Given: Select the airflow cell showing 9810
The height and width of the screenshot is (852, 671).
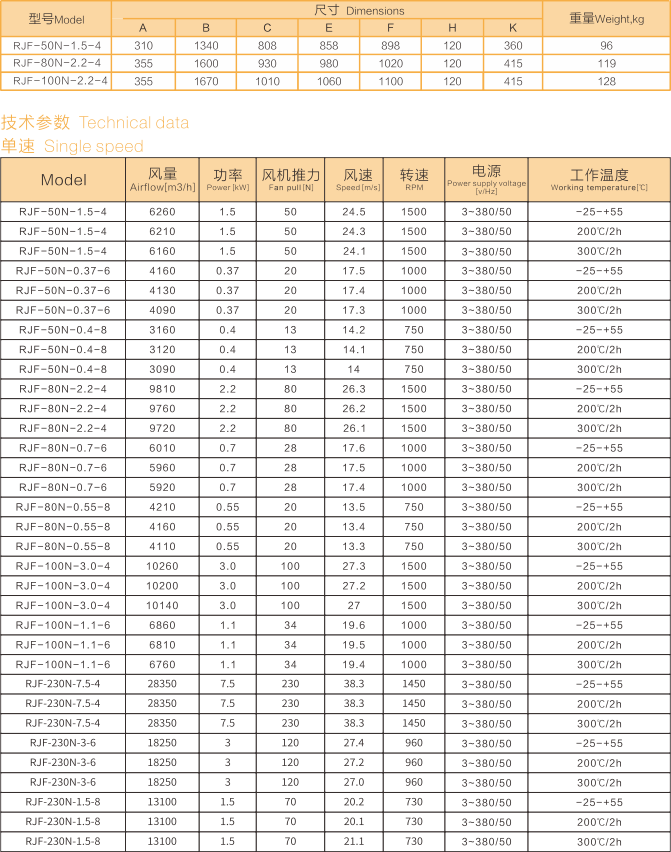Looking at the screenshot, I should point(162,389).
